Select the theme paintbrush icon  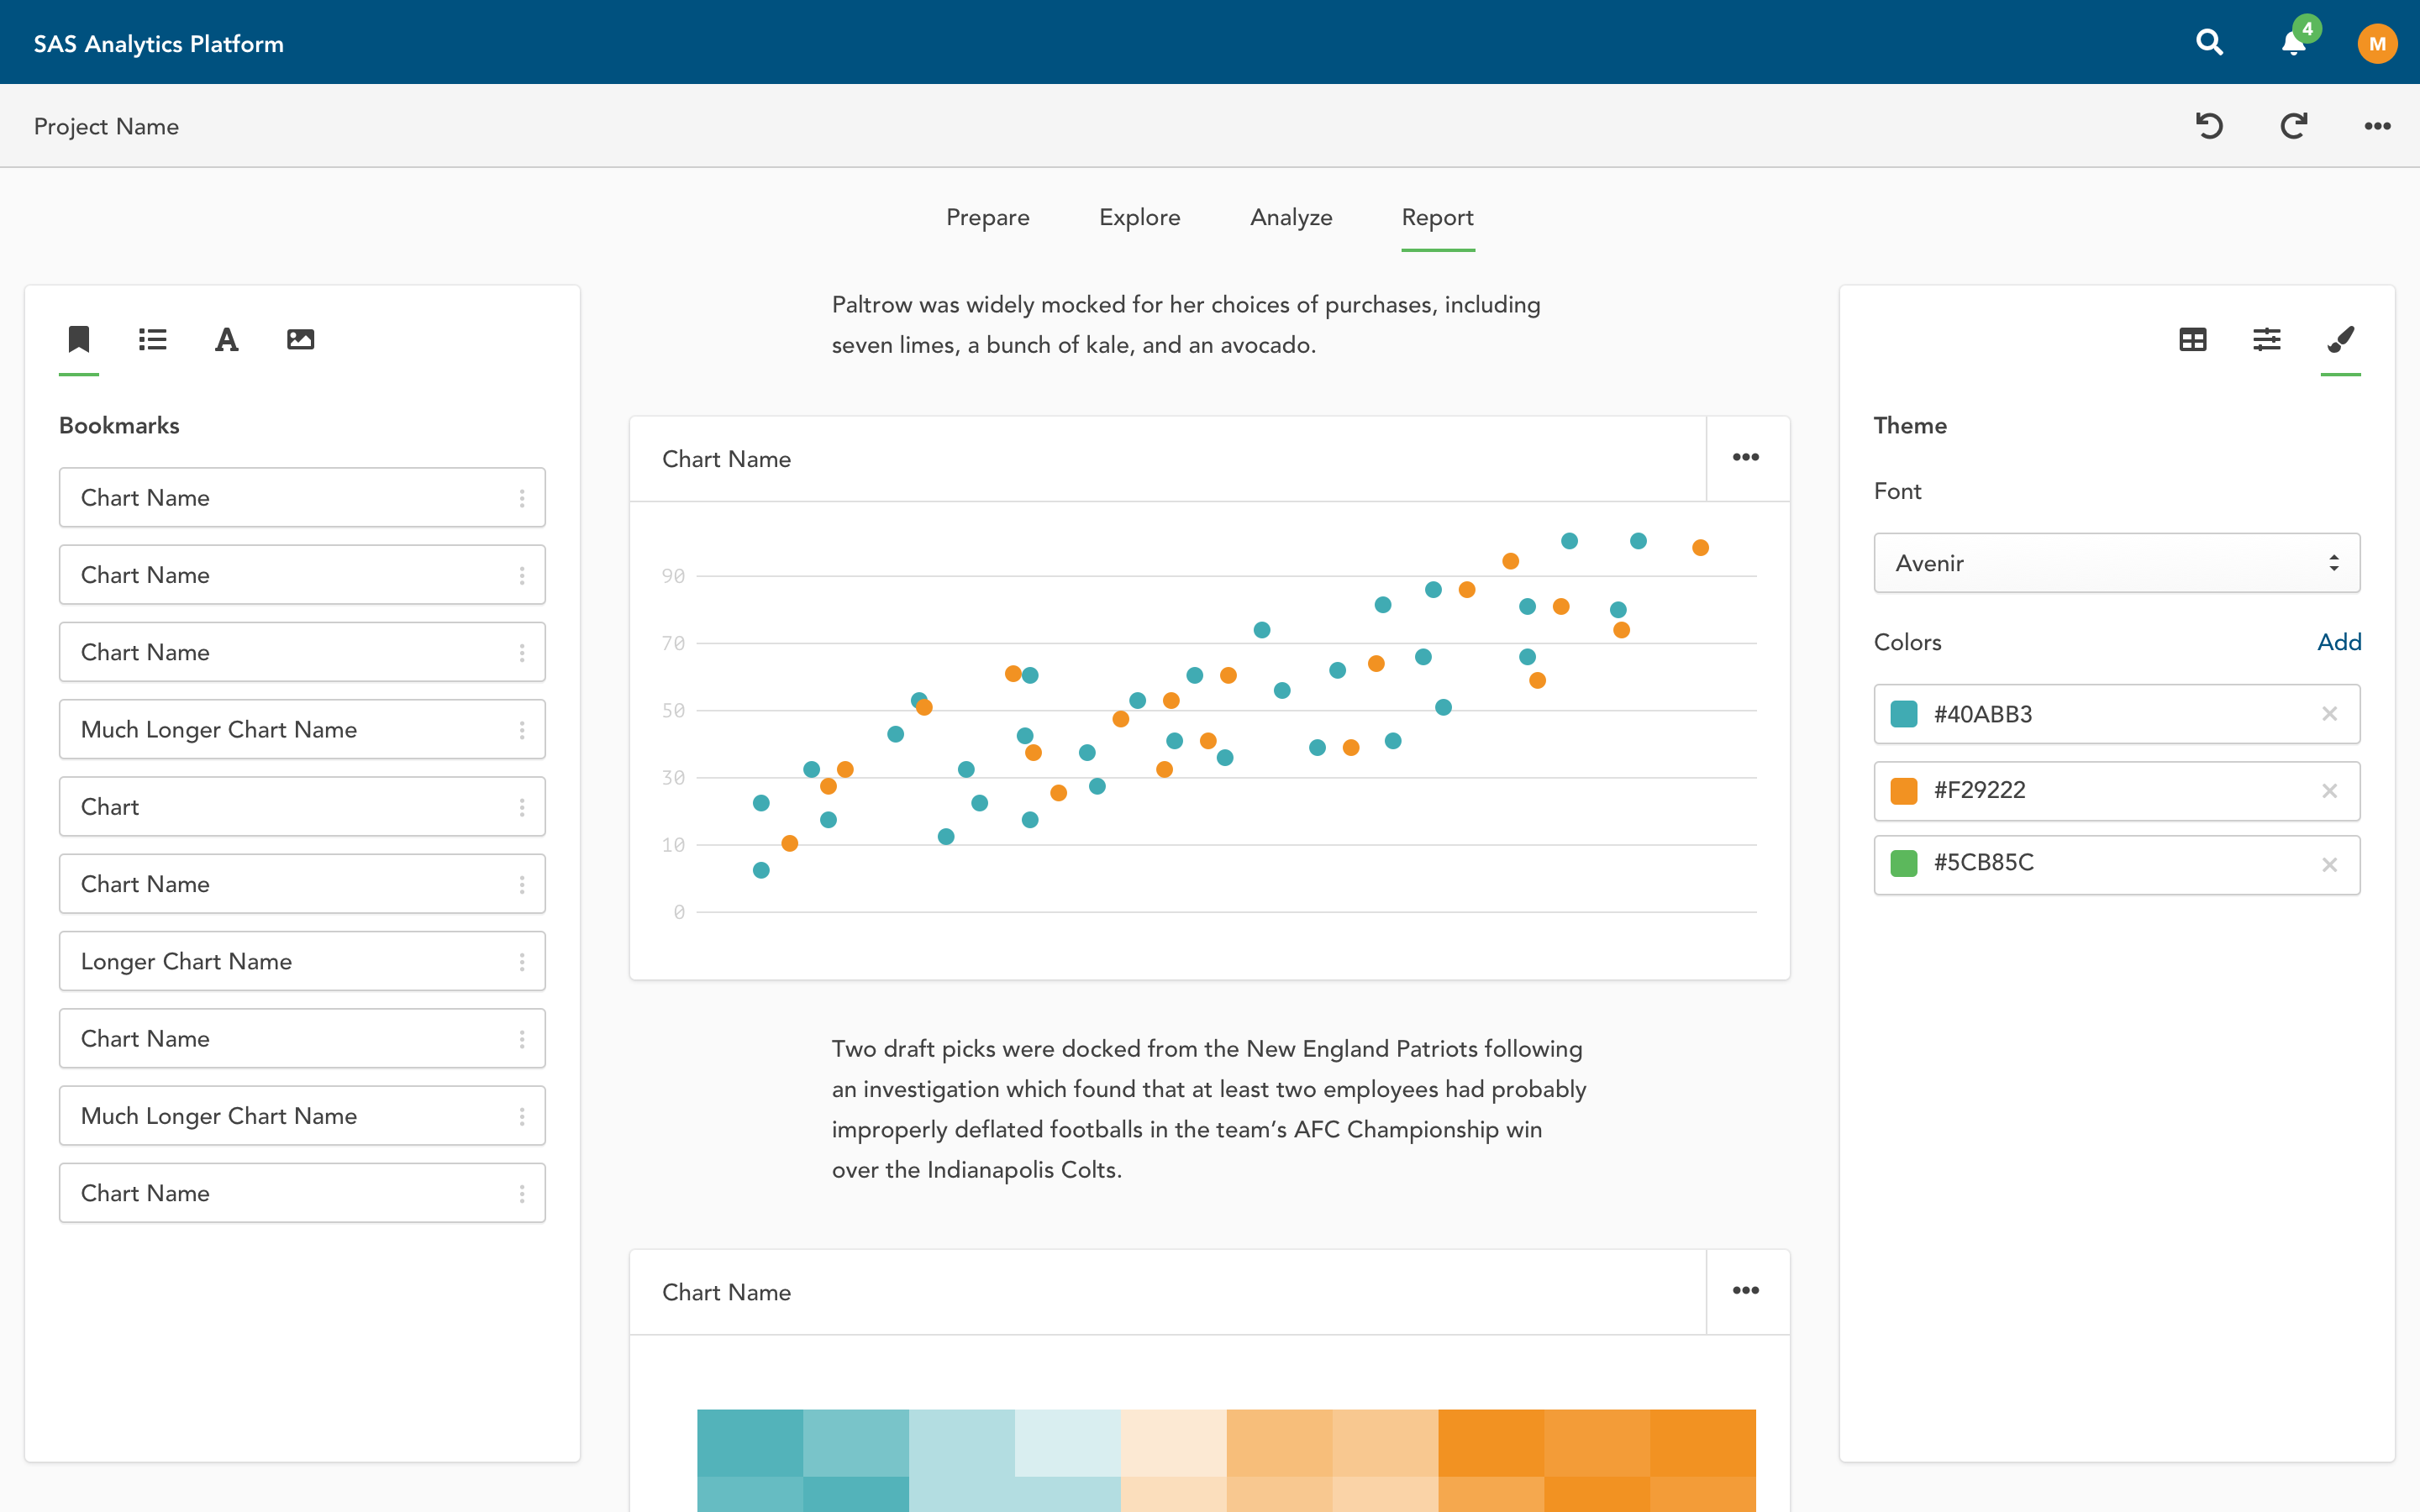pos(2340,340)
